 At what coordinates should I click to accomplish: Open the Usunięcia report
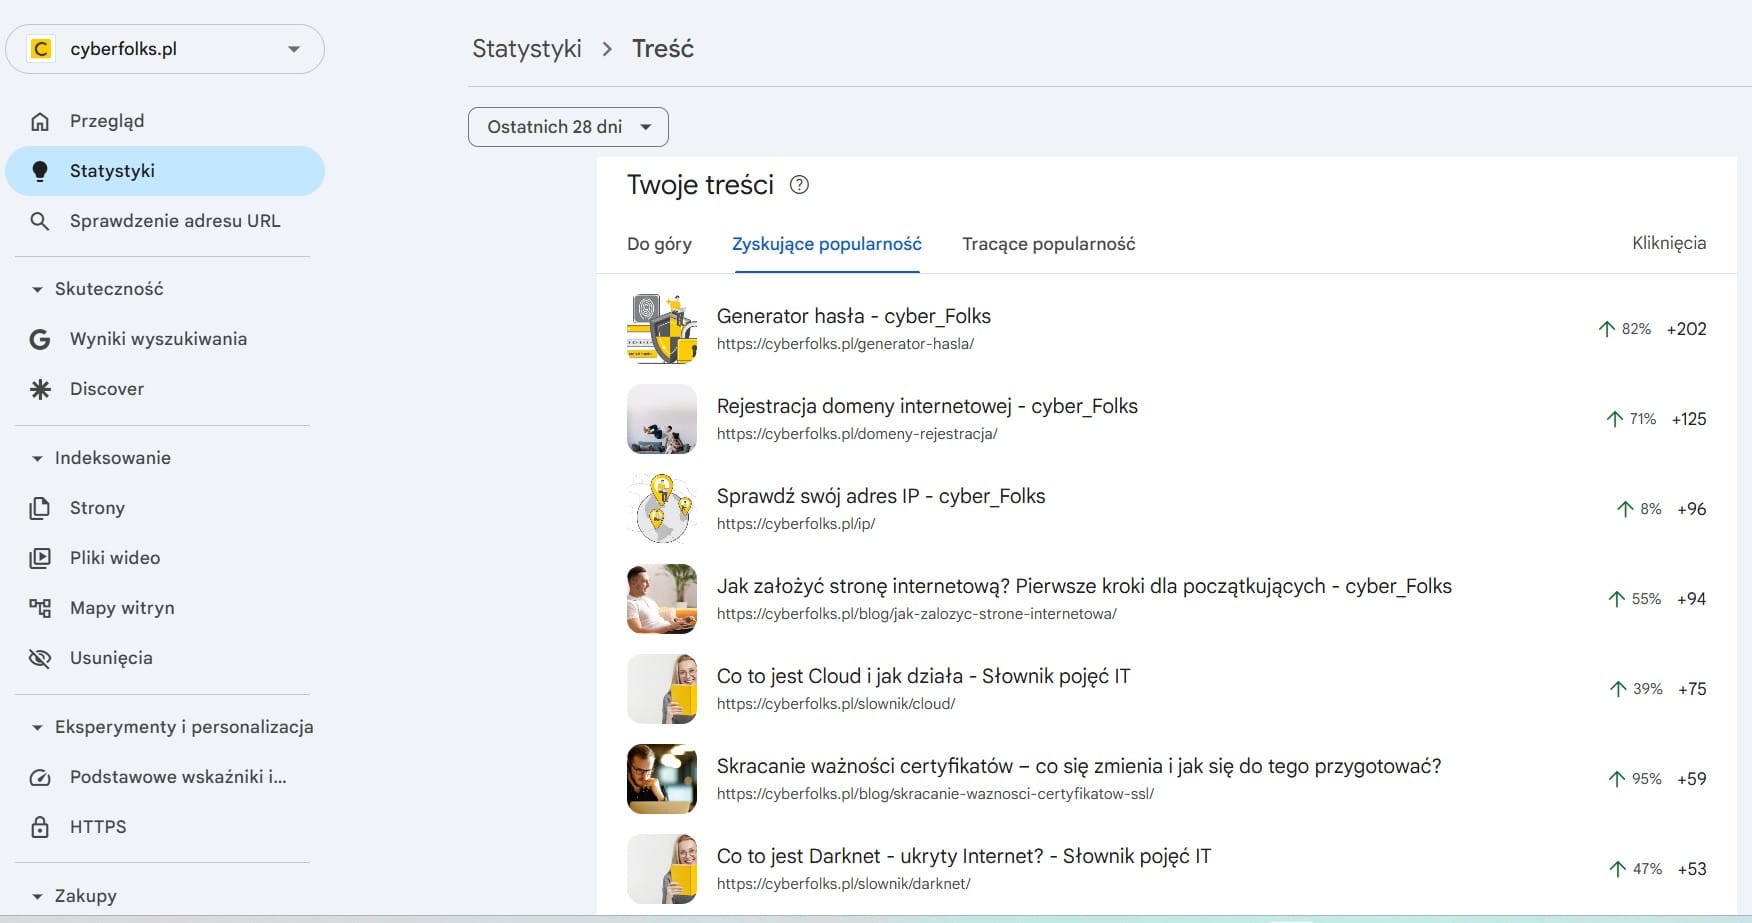[x=165, y=658]
